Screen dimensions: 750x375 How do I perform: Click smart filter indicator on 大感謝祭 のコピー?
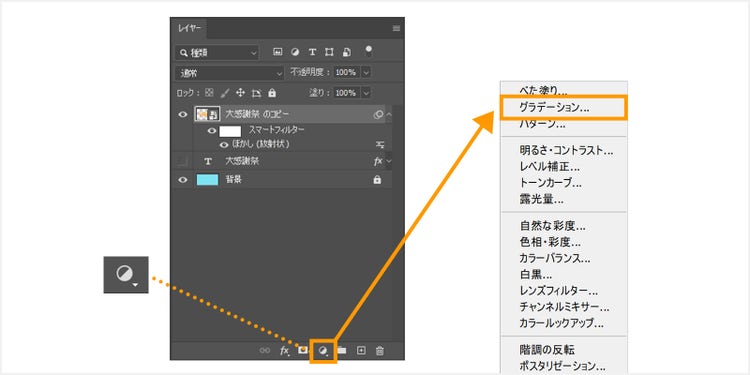tap(378, 114)
